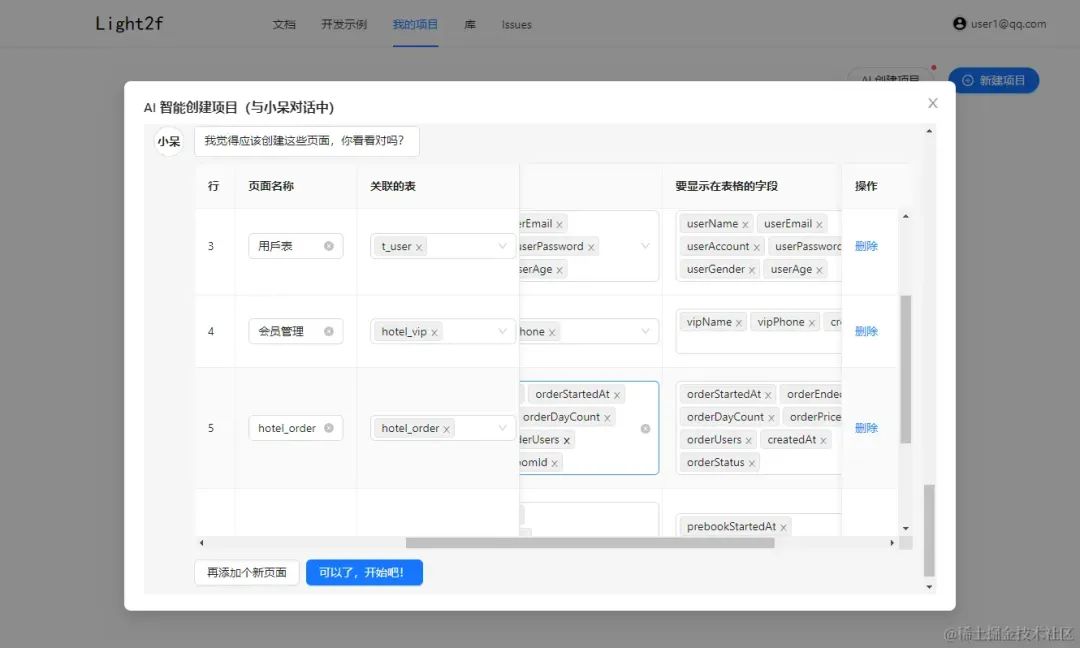Click the horizontal scrollbar's right arrow
Image resolution: width=1080 pixels, height=648 pixels.
click(892, 542)
